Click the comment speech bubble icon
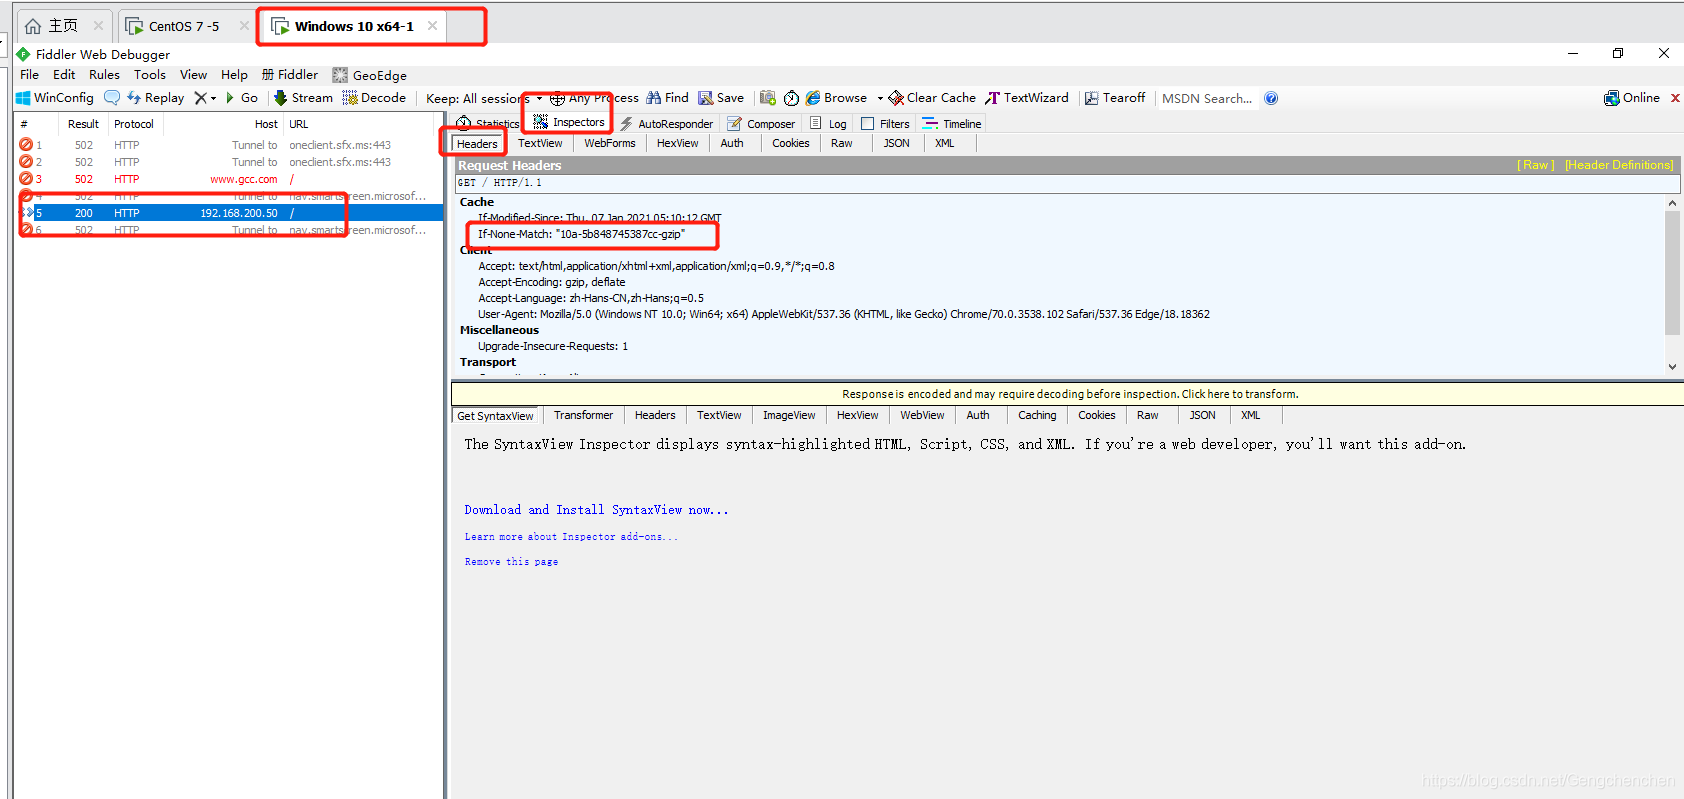Screen dimensions: 1684x799 112,98
